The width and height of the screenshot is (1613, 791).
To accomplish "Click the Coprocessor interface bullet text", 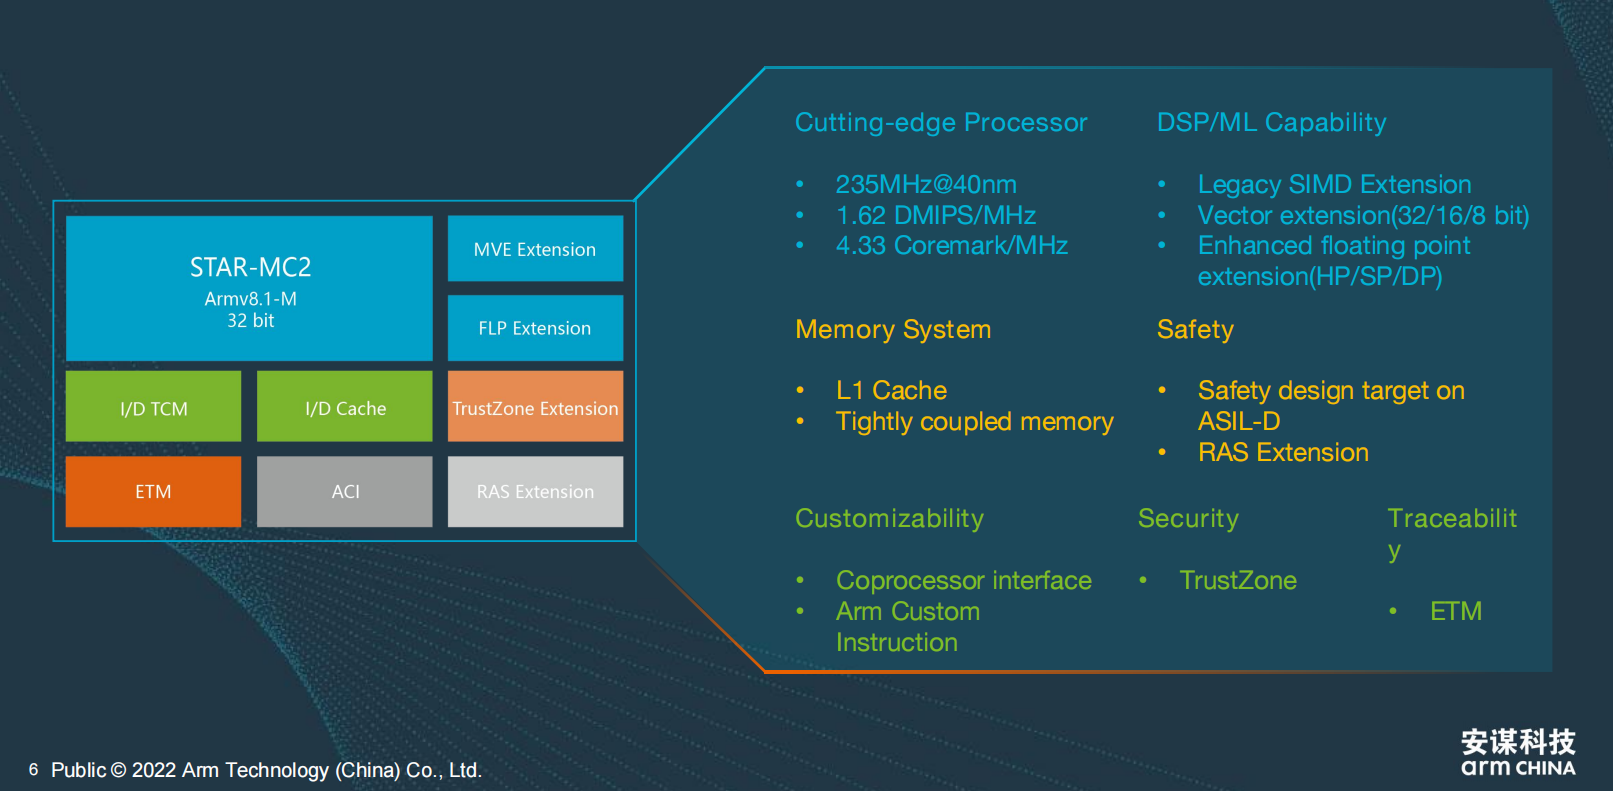I will [x=963, y=580].
